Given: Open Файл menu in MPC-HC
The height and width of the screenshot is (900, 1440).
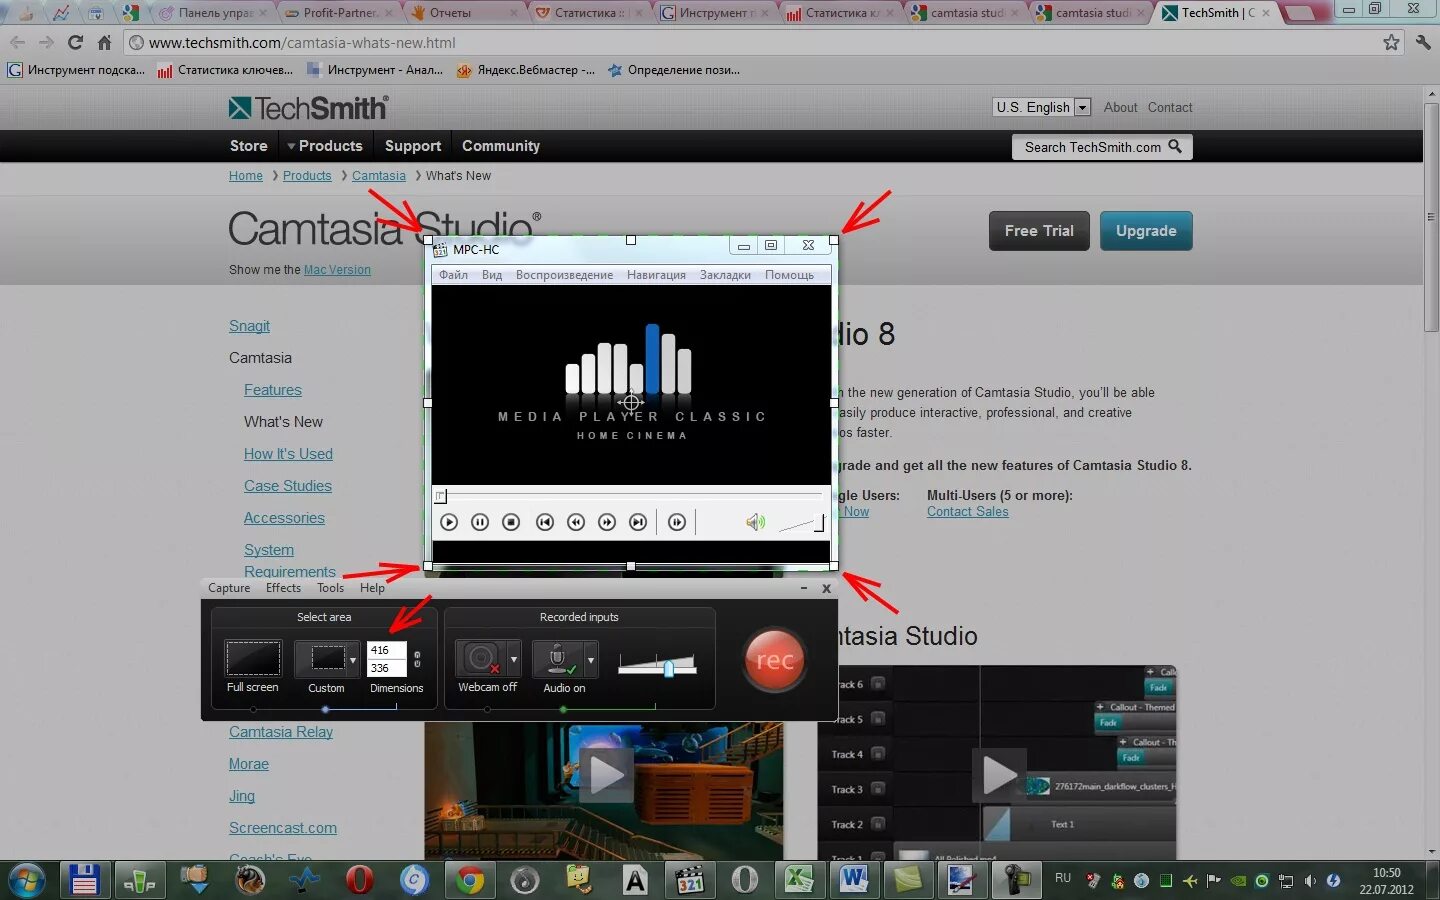Looking at the screenshot, I should tap(453, 275).
